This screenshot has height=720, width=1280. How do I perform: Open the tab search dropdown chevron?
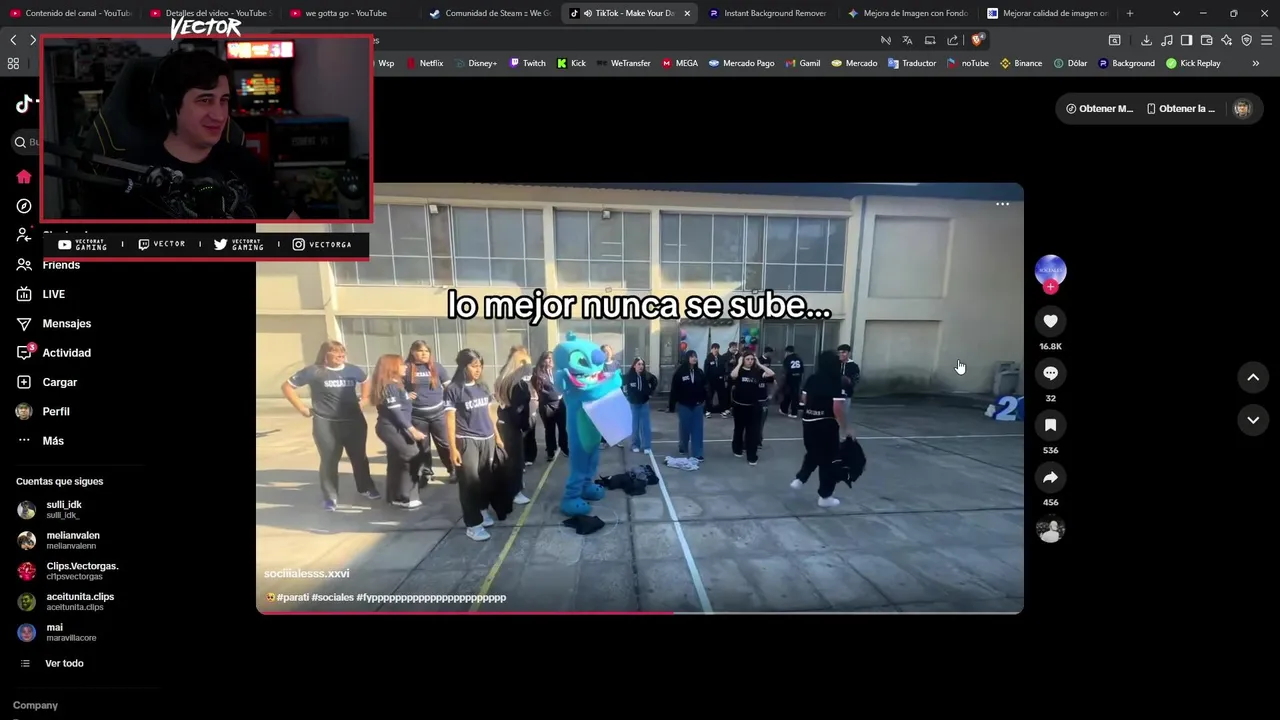coord(1176,13)
